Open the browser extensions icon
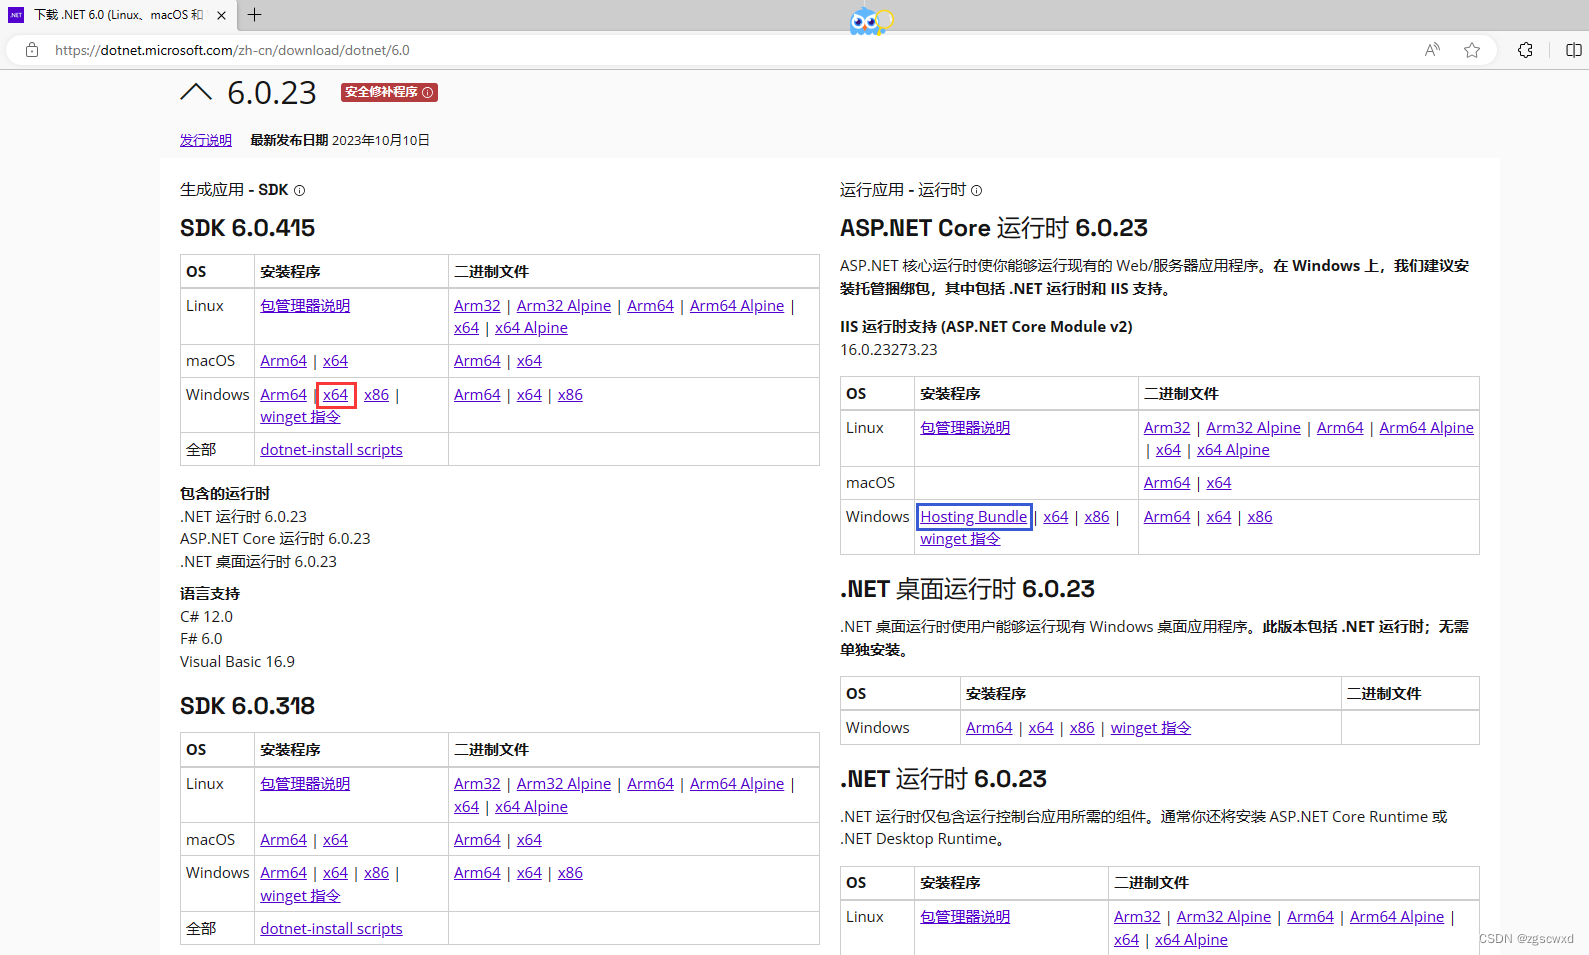 pos(1525,50)
